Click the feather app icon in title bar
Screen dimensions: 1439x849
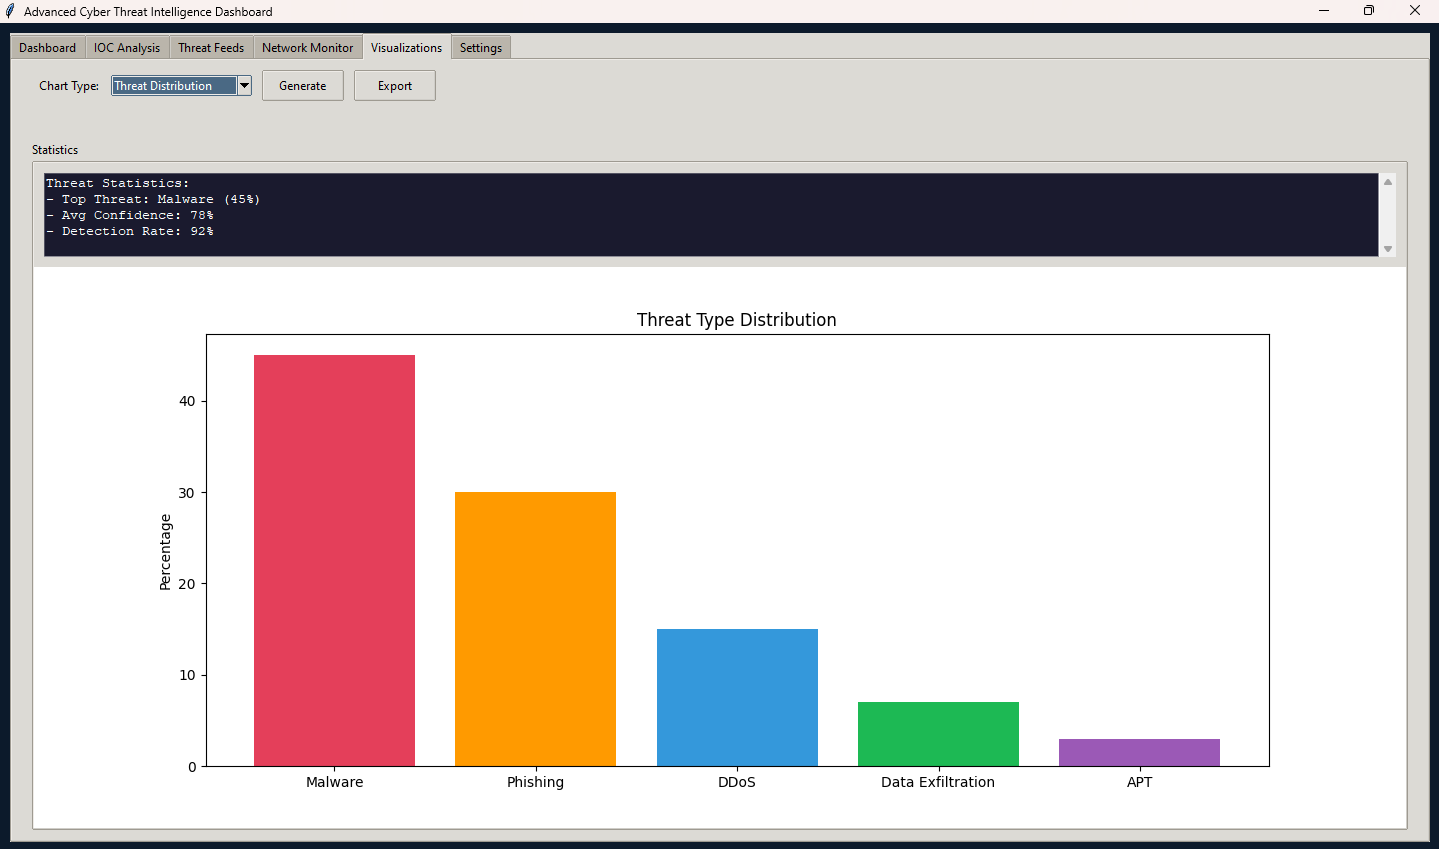coord(10,11)
